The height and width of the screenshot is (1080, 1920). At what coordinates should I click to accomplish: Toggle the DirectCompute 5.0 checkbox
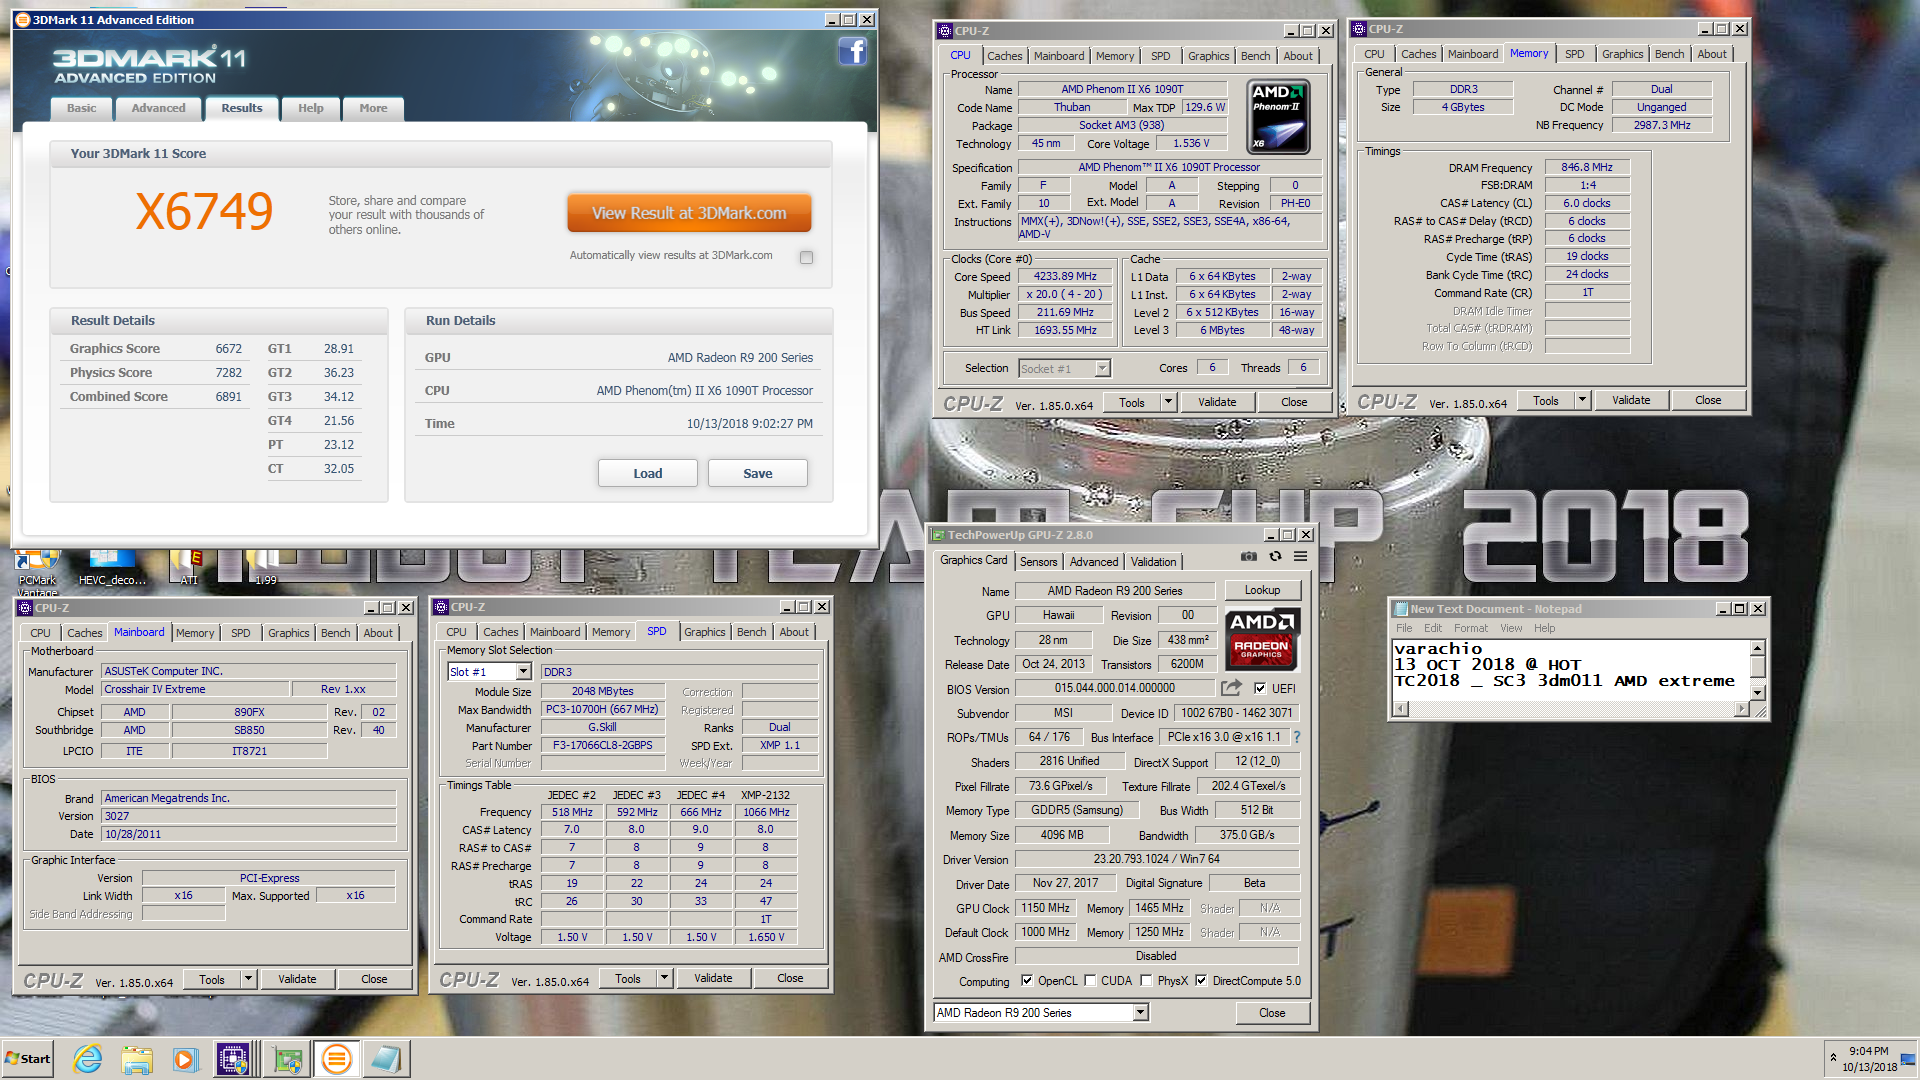click(x=1201, y=981)
